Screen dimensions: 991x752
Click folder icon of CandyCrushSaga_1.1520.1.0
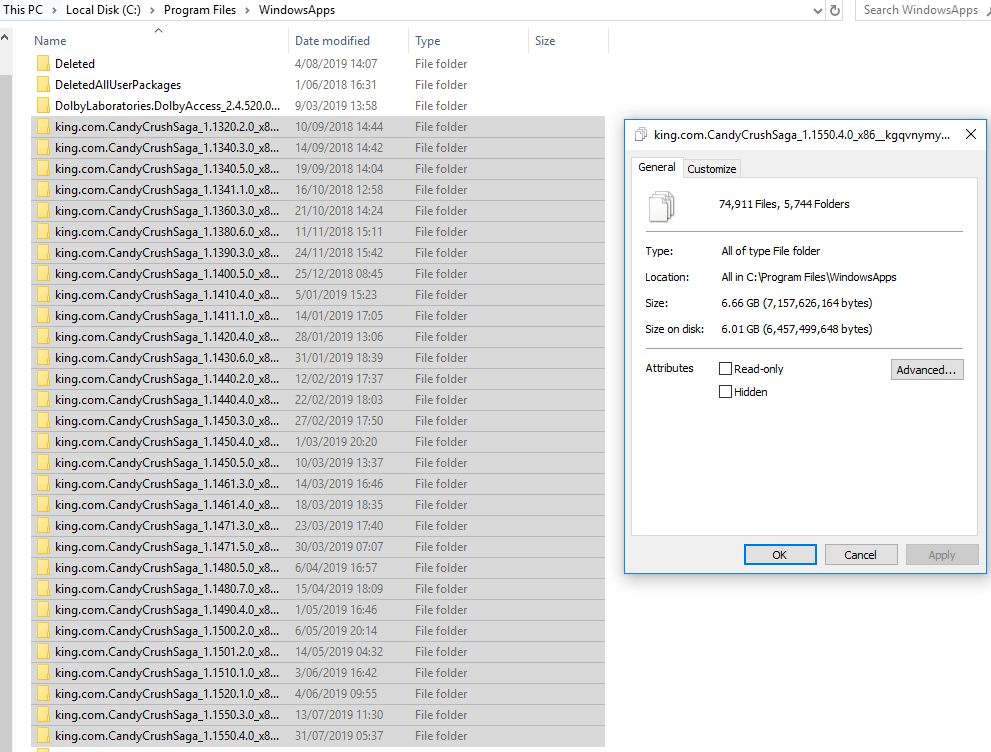tap(43, 694)
